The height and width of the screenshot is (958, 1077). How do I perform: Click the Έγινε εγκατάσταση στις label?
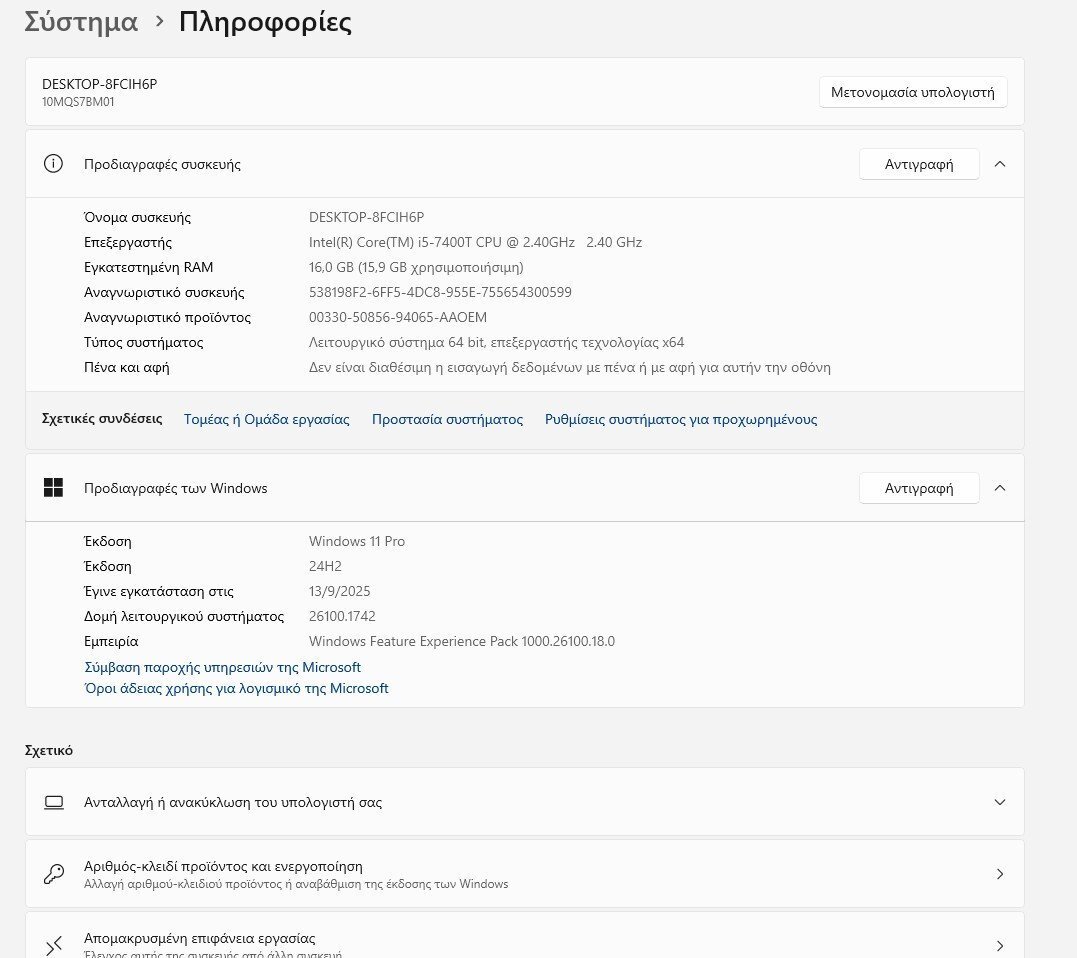point(159,591)
